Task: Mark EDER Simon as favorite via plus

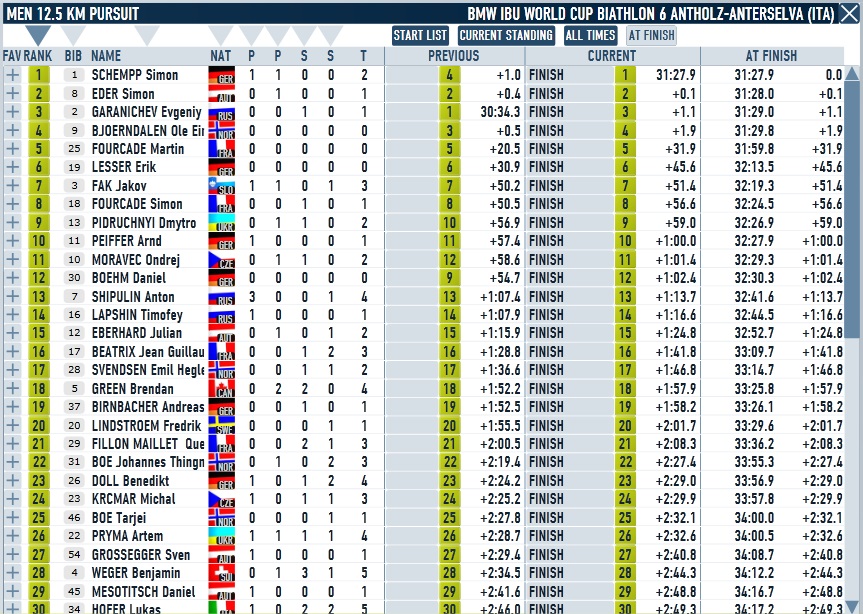Action: click(x=12, y=94)
